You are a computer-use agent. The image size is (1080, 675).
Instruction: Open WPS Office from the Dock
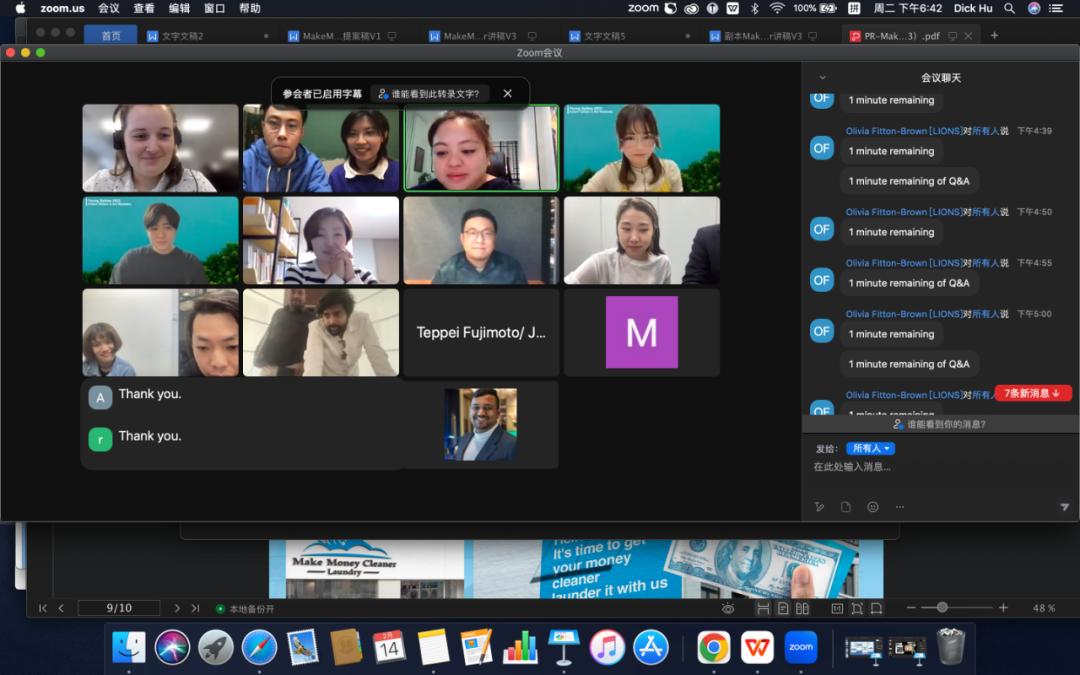(757, 647)
